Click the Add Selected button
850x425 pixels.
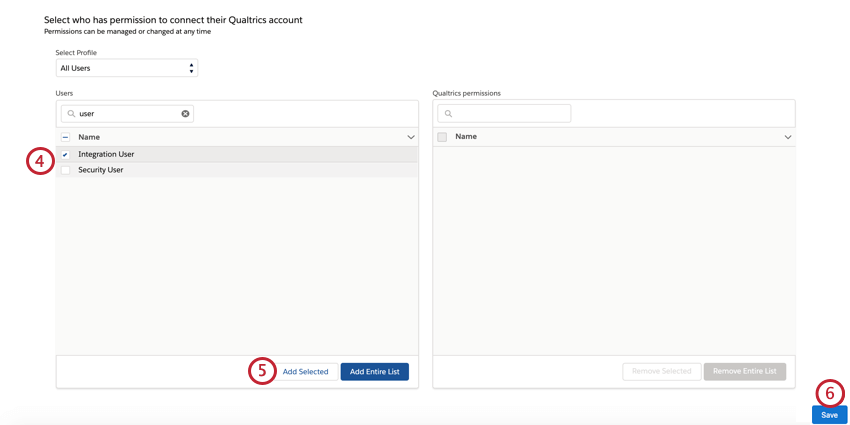(305, 372)
